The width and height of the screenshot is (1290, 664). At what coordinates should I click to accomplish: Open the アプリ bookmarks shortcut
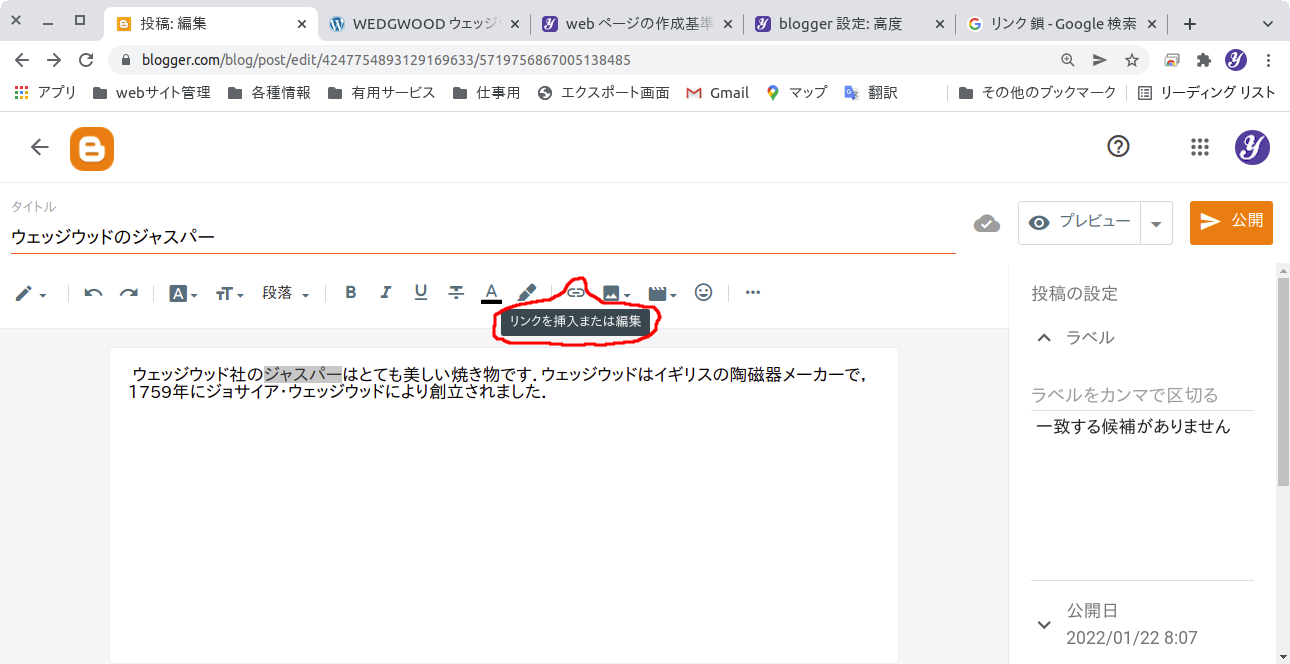click(x=45, y=92)
